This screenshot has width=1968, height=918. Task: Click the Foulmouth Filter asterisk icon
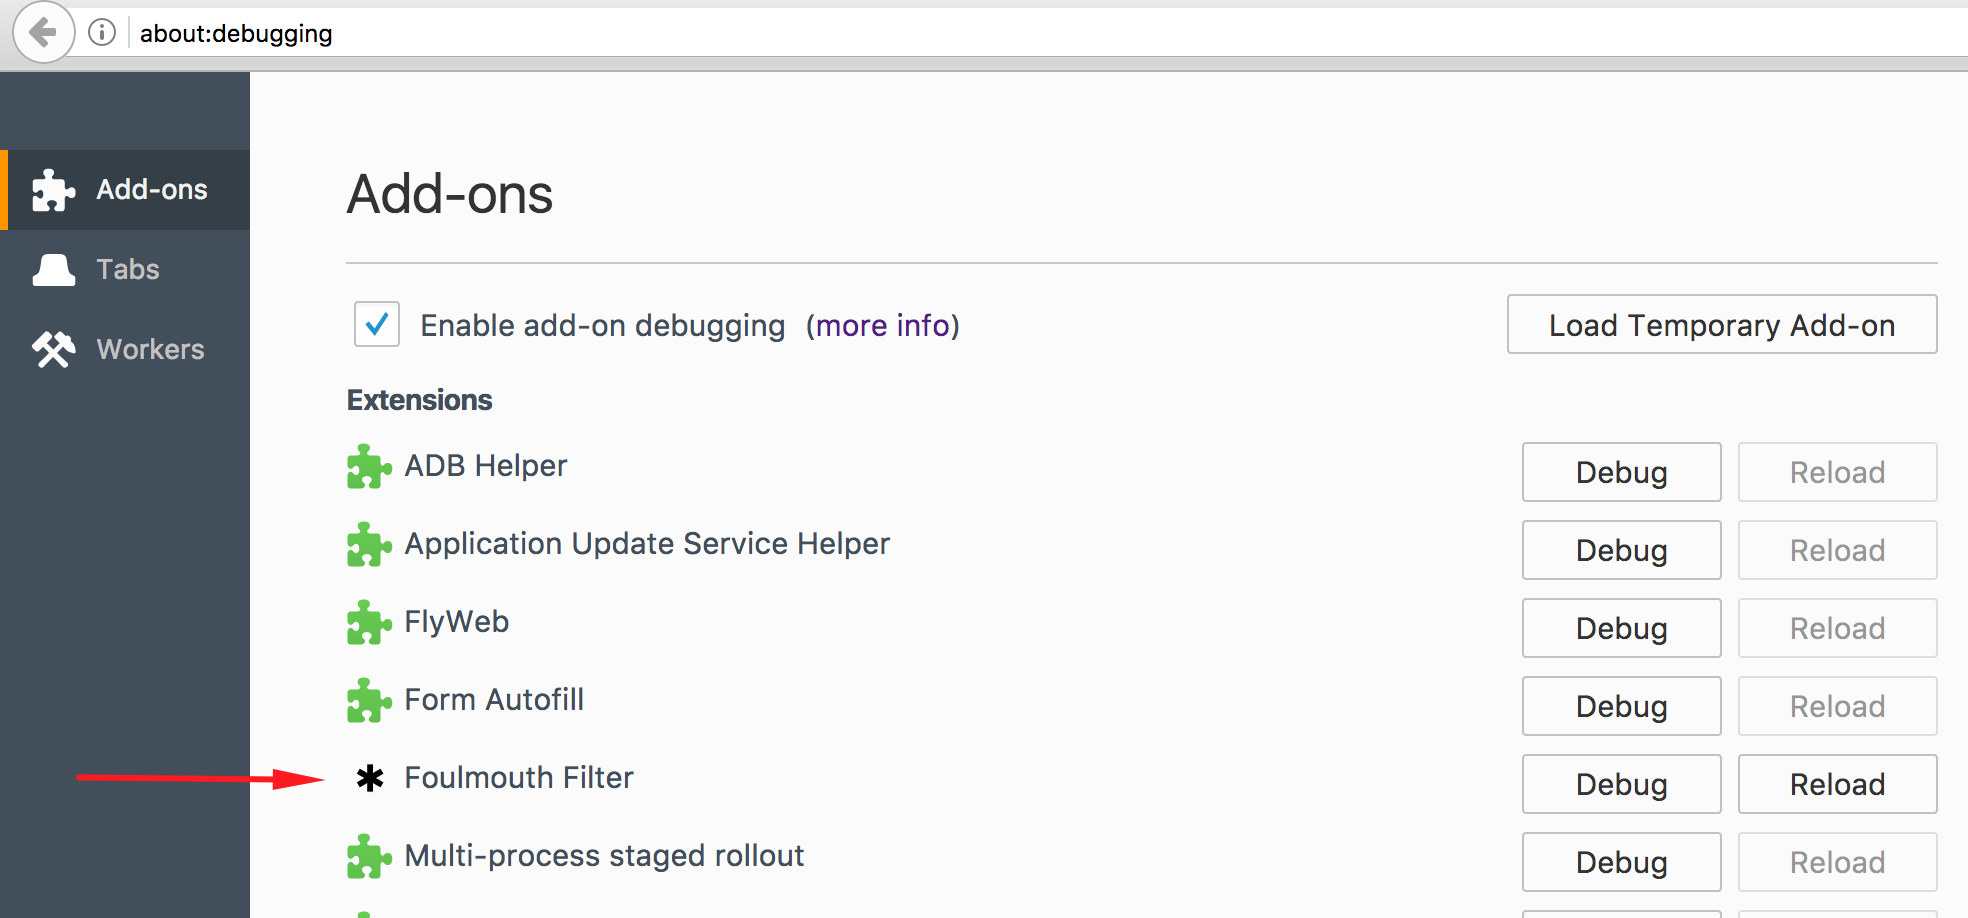click(370, 778)
